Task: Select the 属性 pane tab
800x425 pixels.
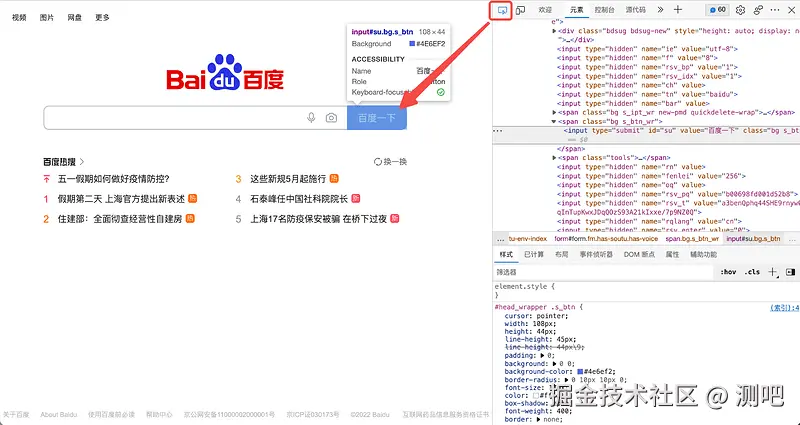Action: coord(672,255)
